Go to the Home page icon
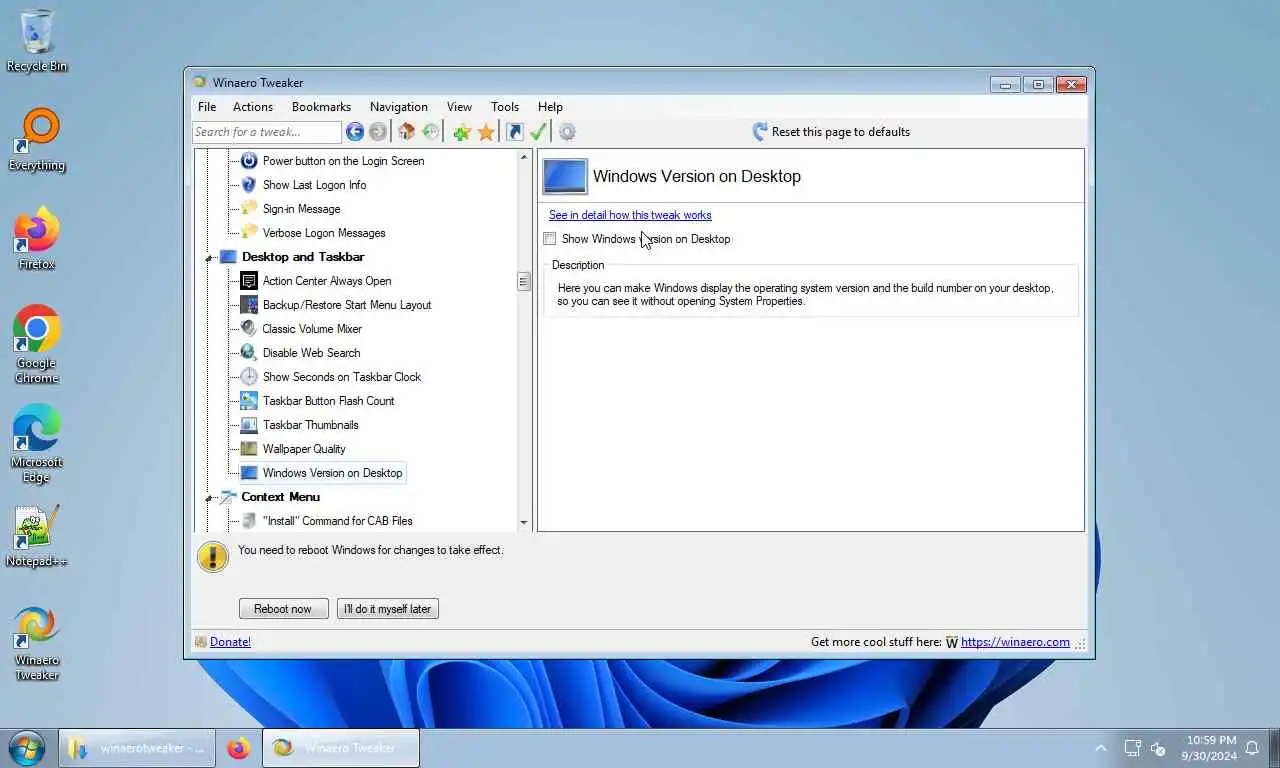Viewport: 1280px width, 768px height. click(407, 132)
